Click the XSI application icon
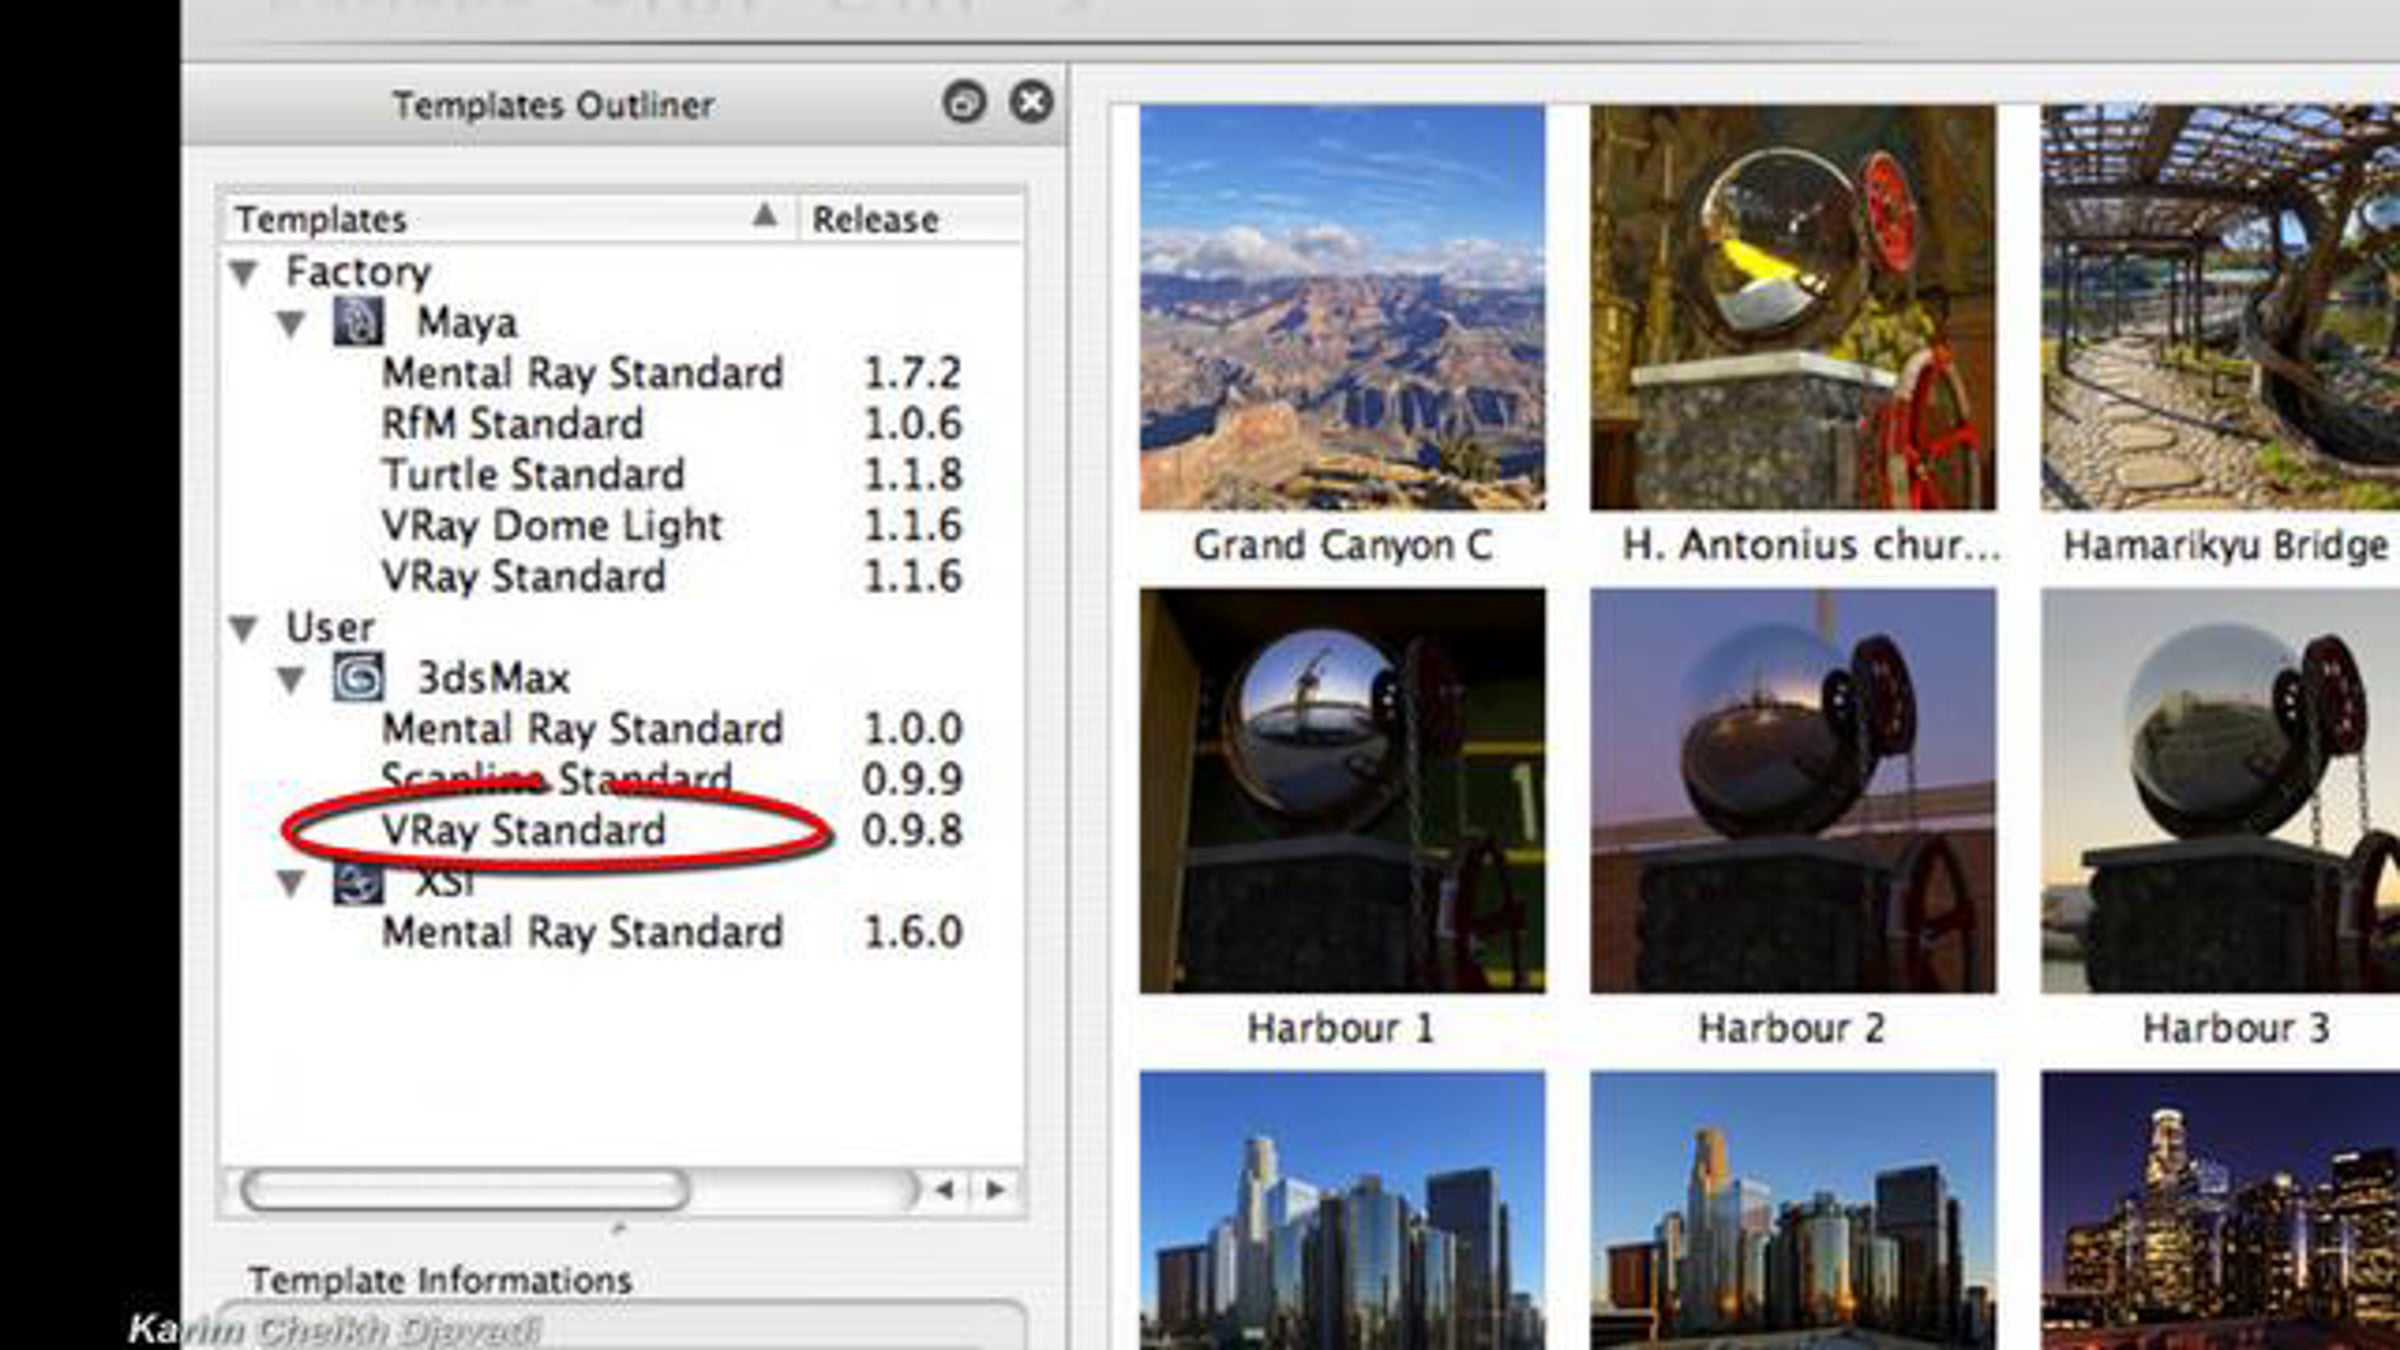This screenshot has width=2400, height=1350. (x=357, y=884)
